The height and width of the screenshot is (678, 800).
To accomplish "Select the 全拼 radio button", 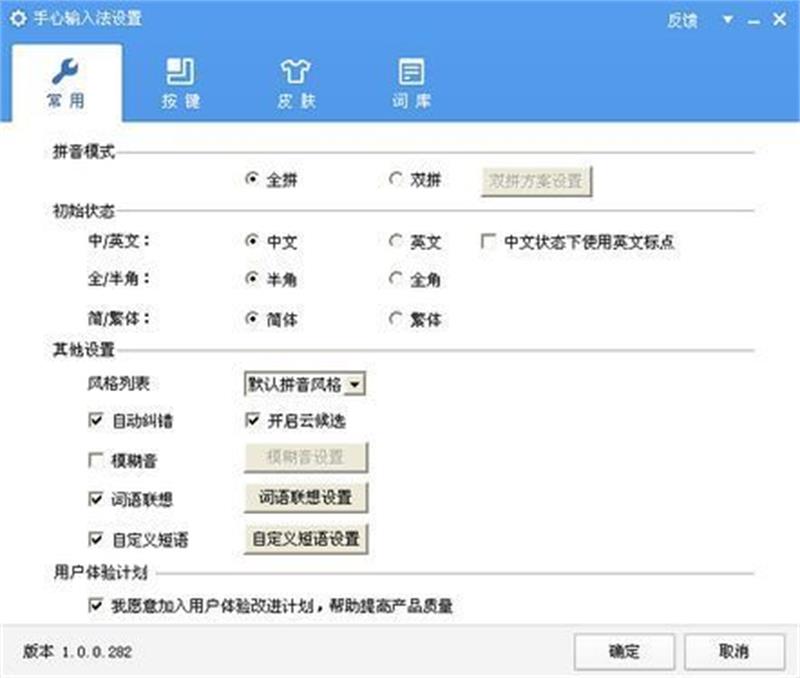I will click(x=252, y=179).
